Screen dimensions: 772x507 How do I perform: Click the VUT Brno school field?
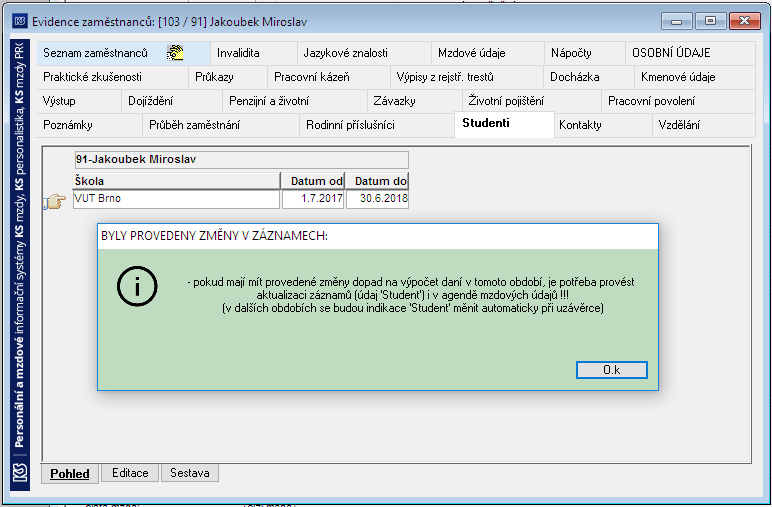176,199
